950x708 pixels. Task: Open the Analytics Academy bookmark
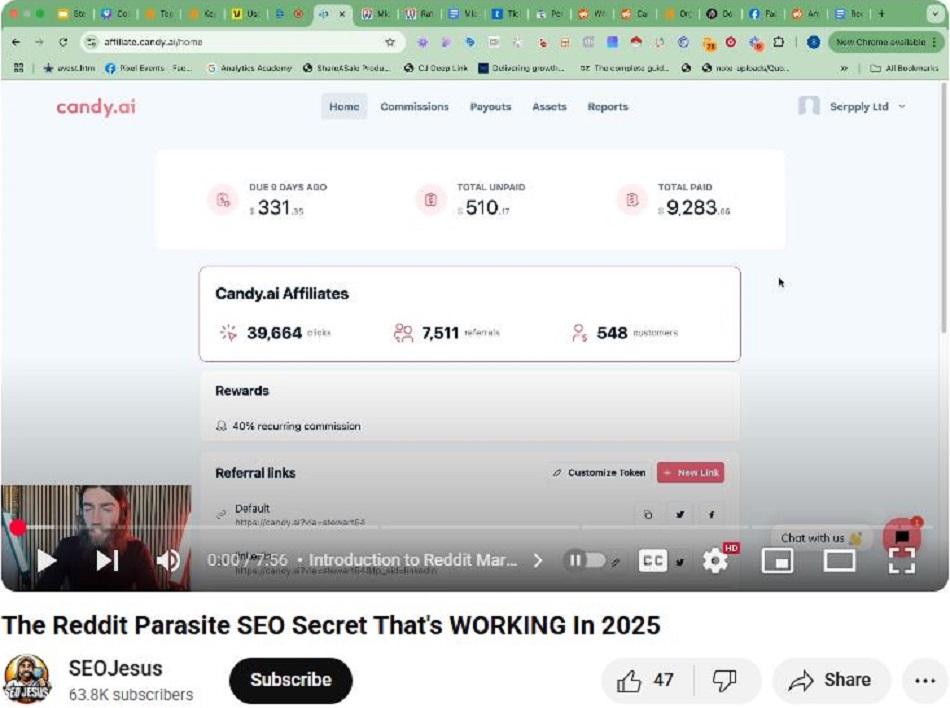[250, 68]
